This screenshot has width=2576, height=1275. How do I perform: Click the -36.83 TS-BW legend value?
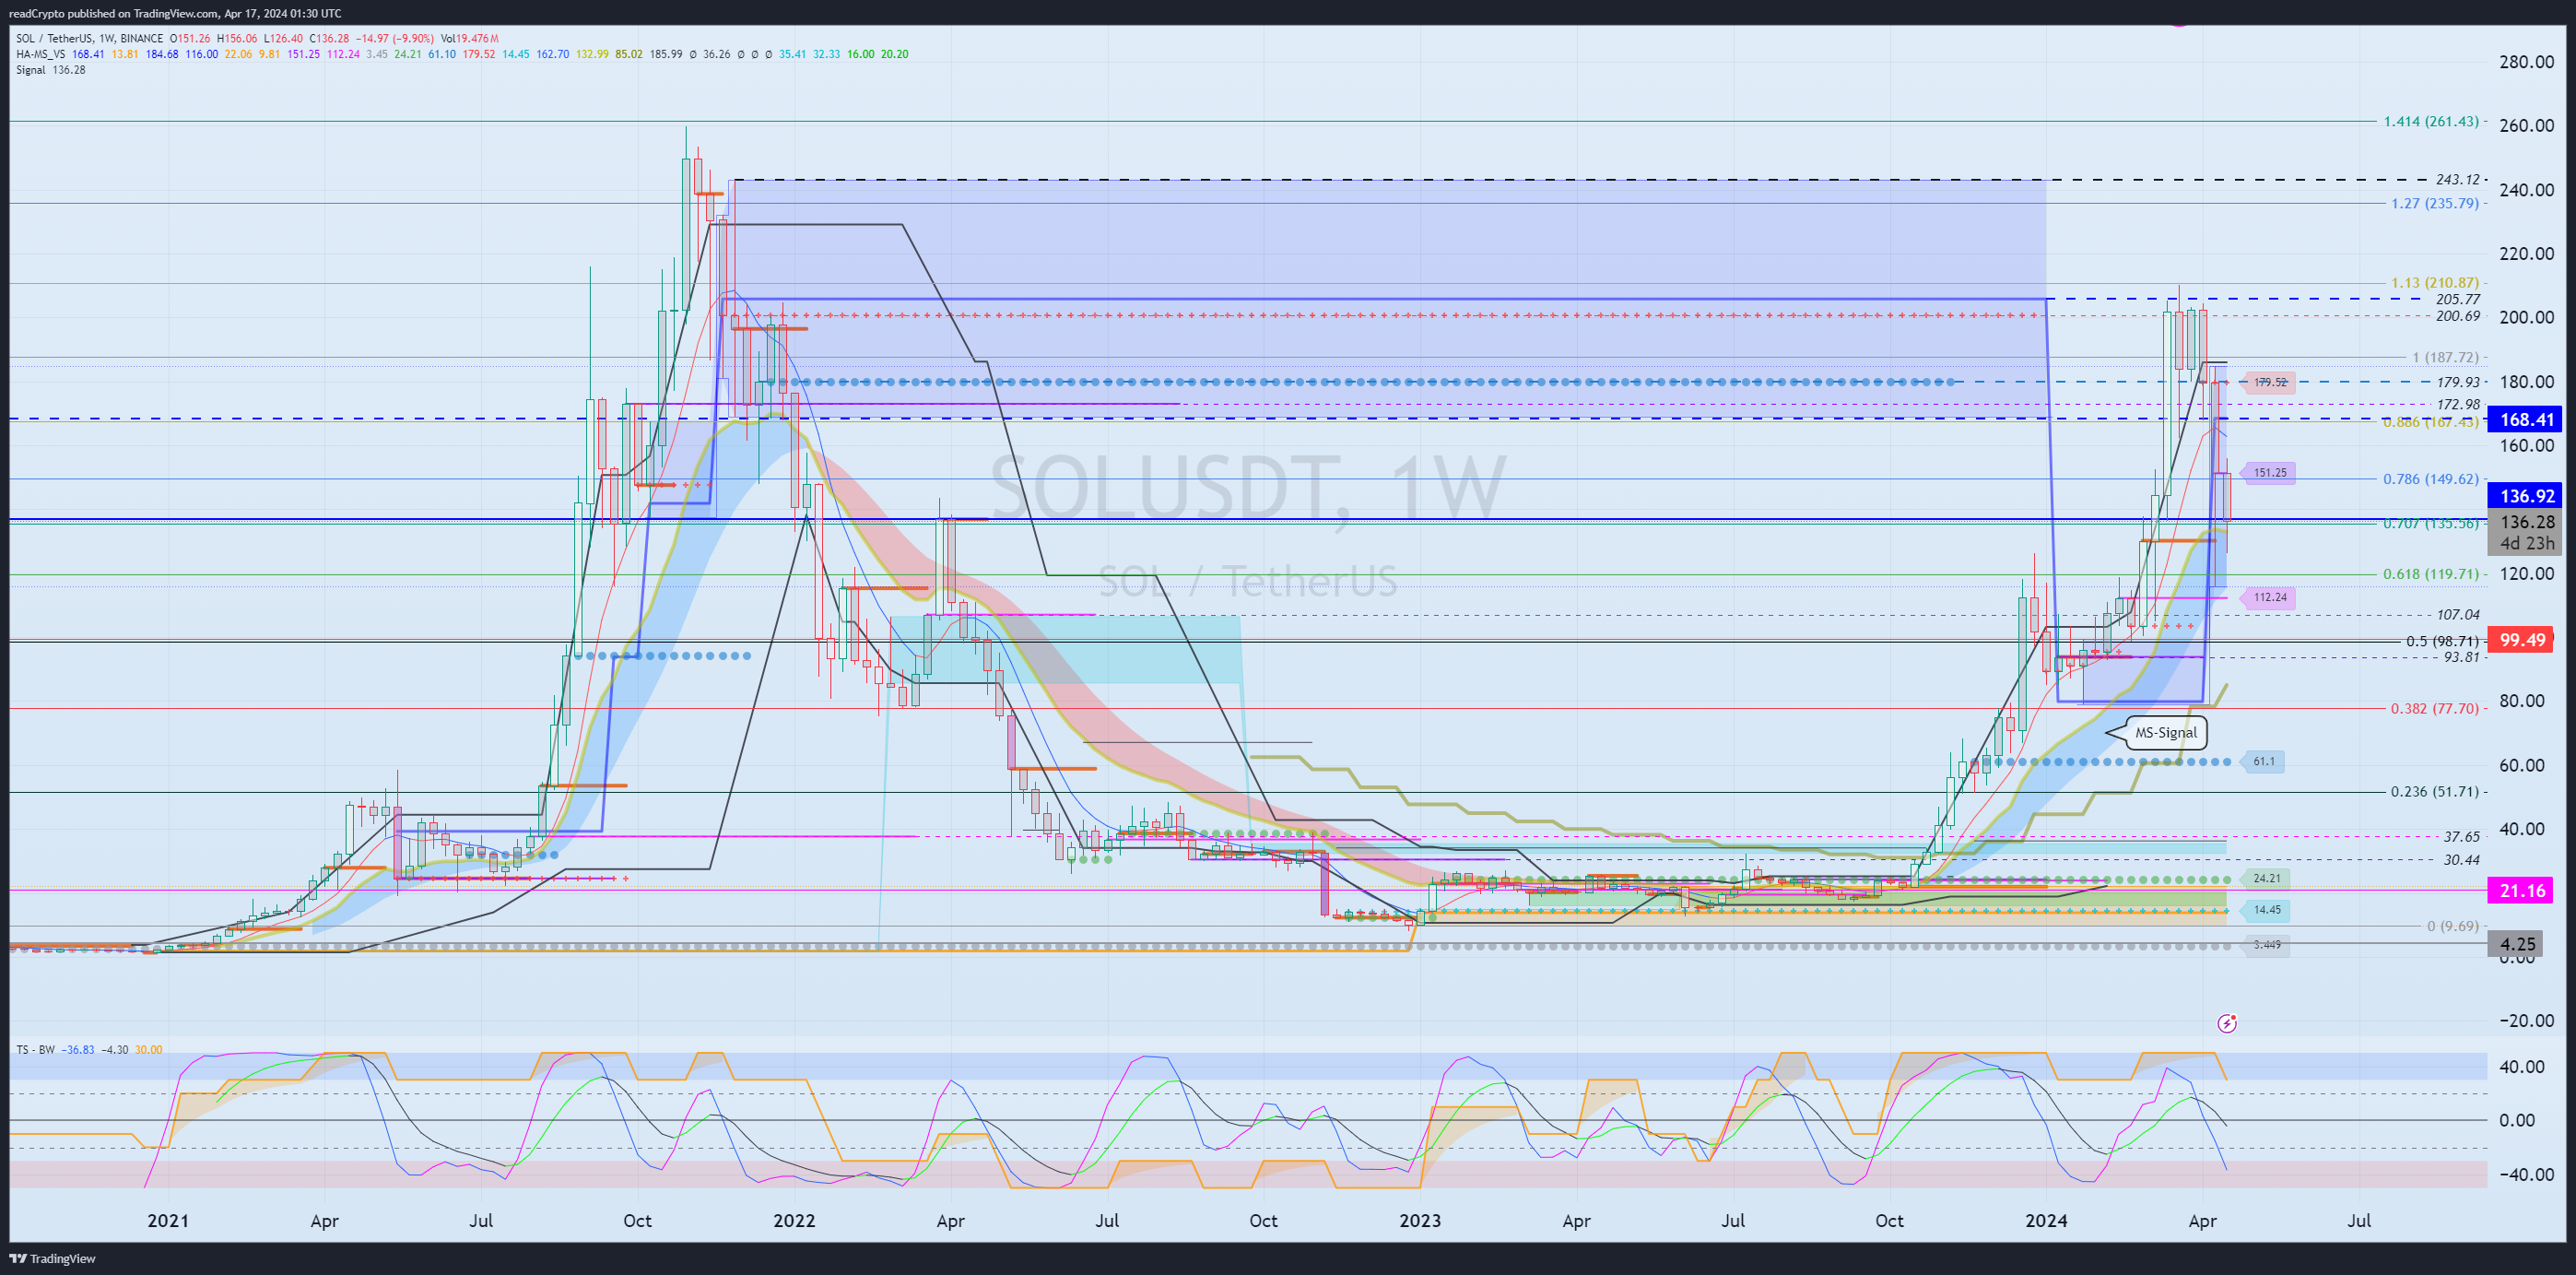pos(78,1050)
